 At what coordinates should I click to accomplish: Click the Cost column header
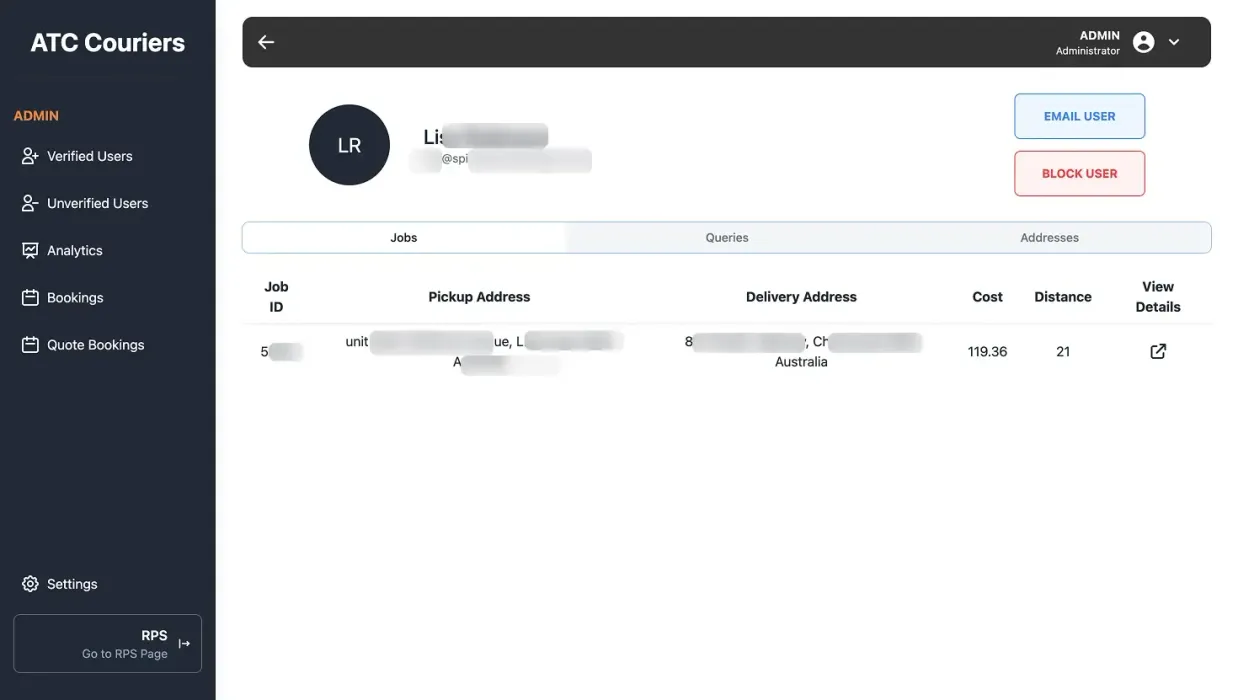pyautogui.click(x=987, y=297)
